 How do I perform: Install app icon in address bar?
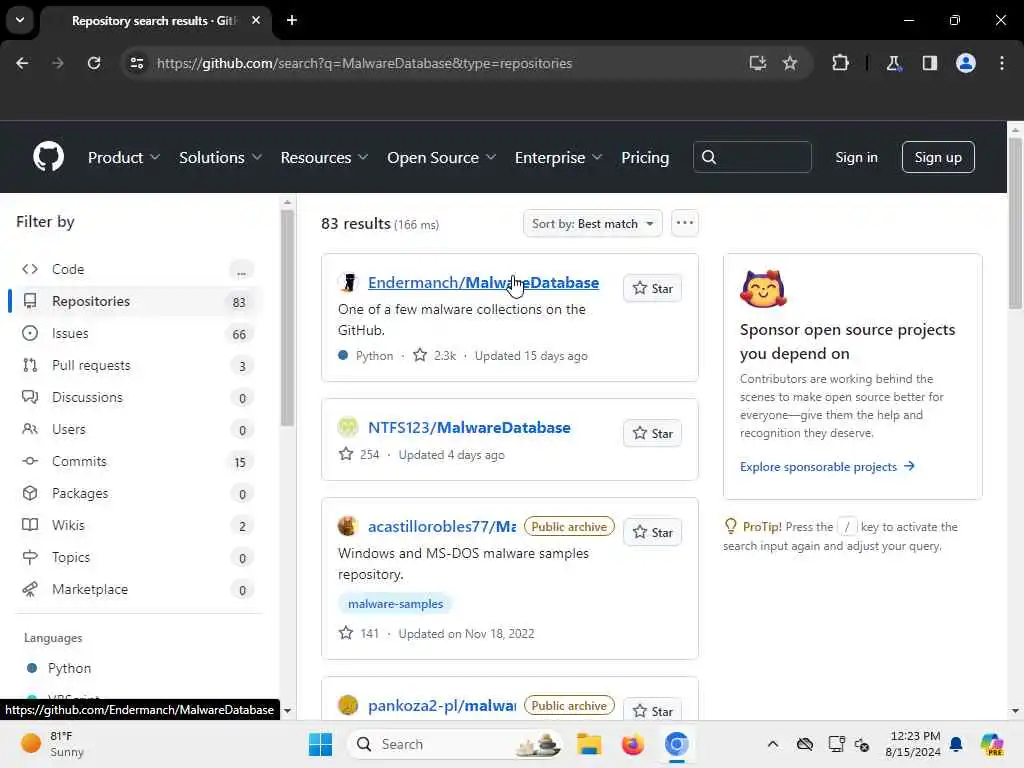(x=758, y=63)
